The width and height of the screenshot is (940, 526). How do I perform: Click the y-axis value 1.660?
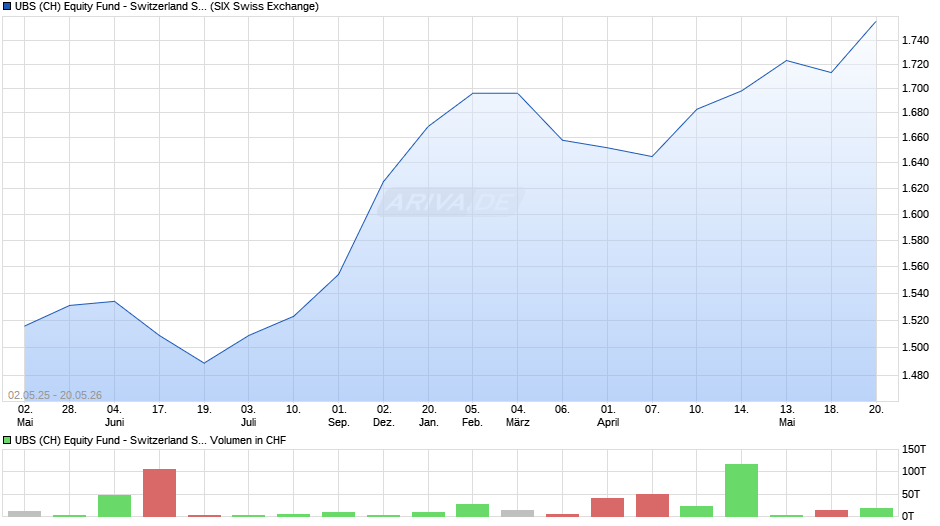click(915, 137)
